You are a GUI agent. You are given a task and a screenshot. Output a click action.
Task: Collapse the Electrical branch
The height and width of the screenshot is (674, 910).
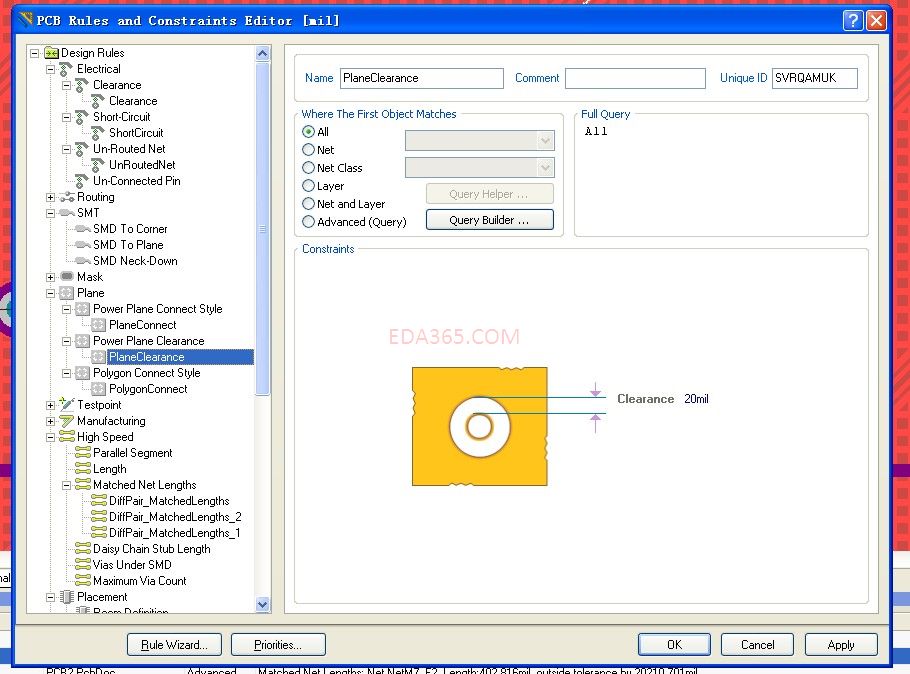pyautogui.click(x=50, y=69)
